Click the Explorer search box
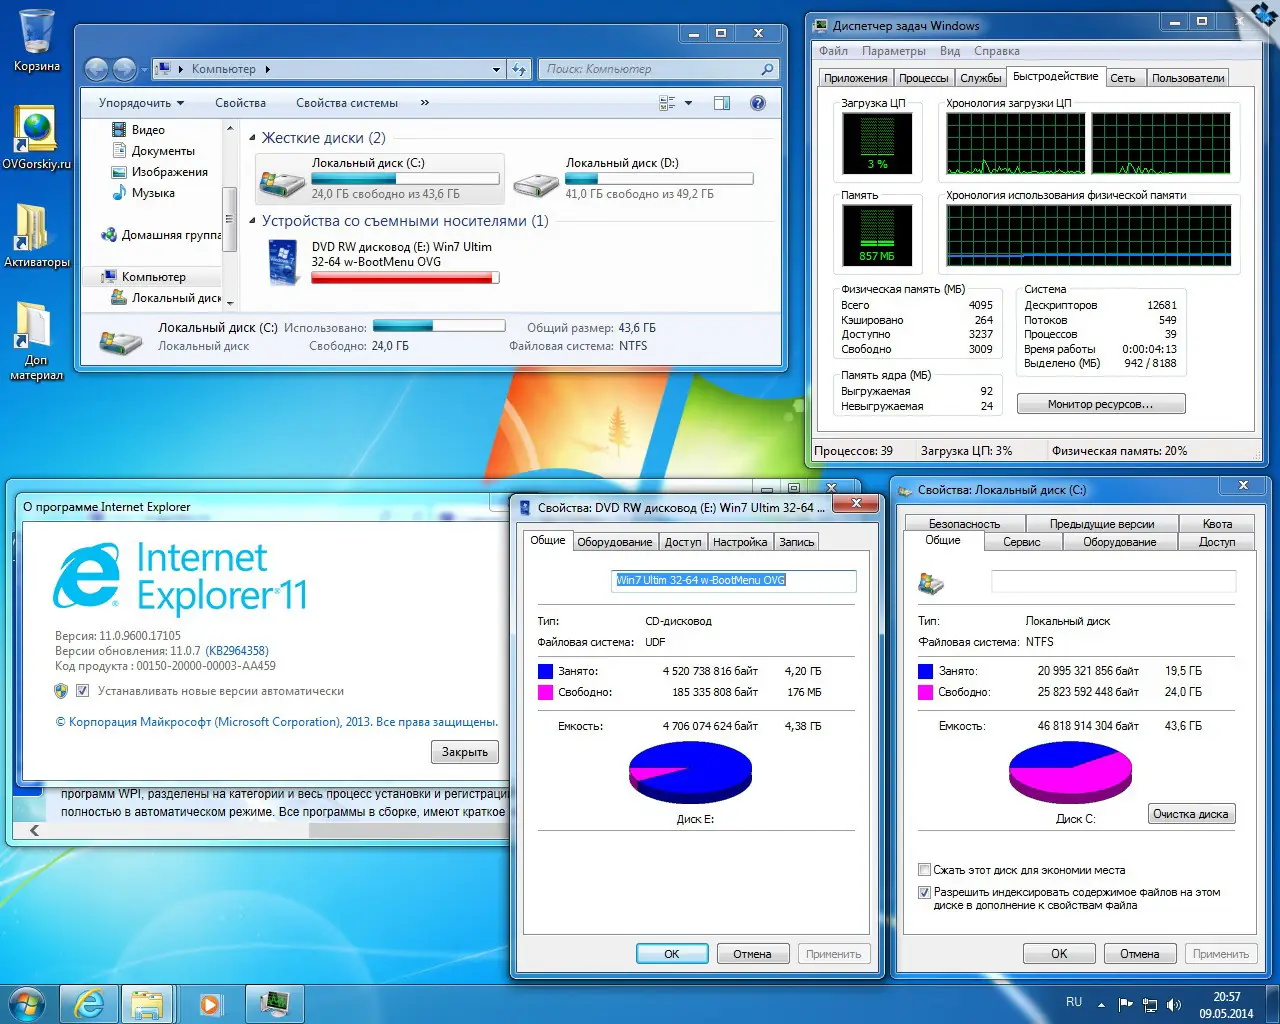 [x=659, y=69]
